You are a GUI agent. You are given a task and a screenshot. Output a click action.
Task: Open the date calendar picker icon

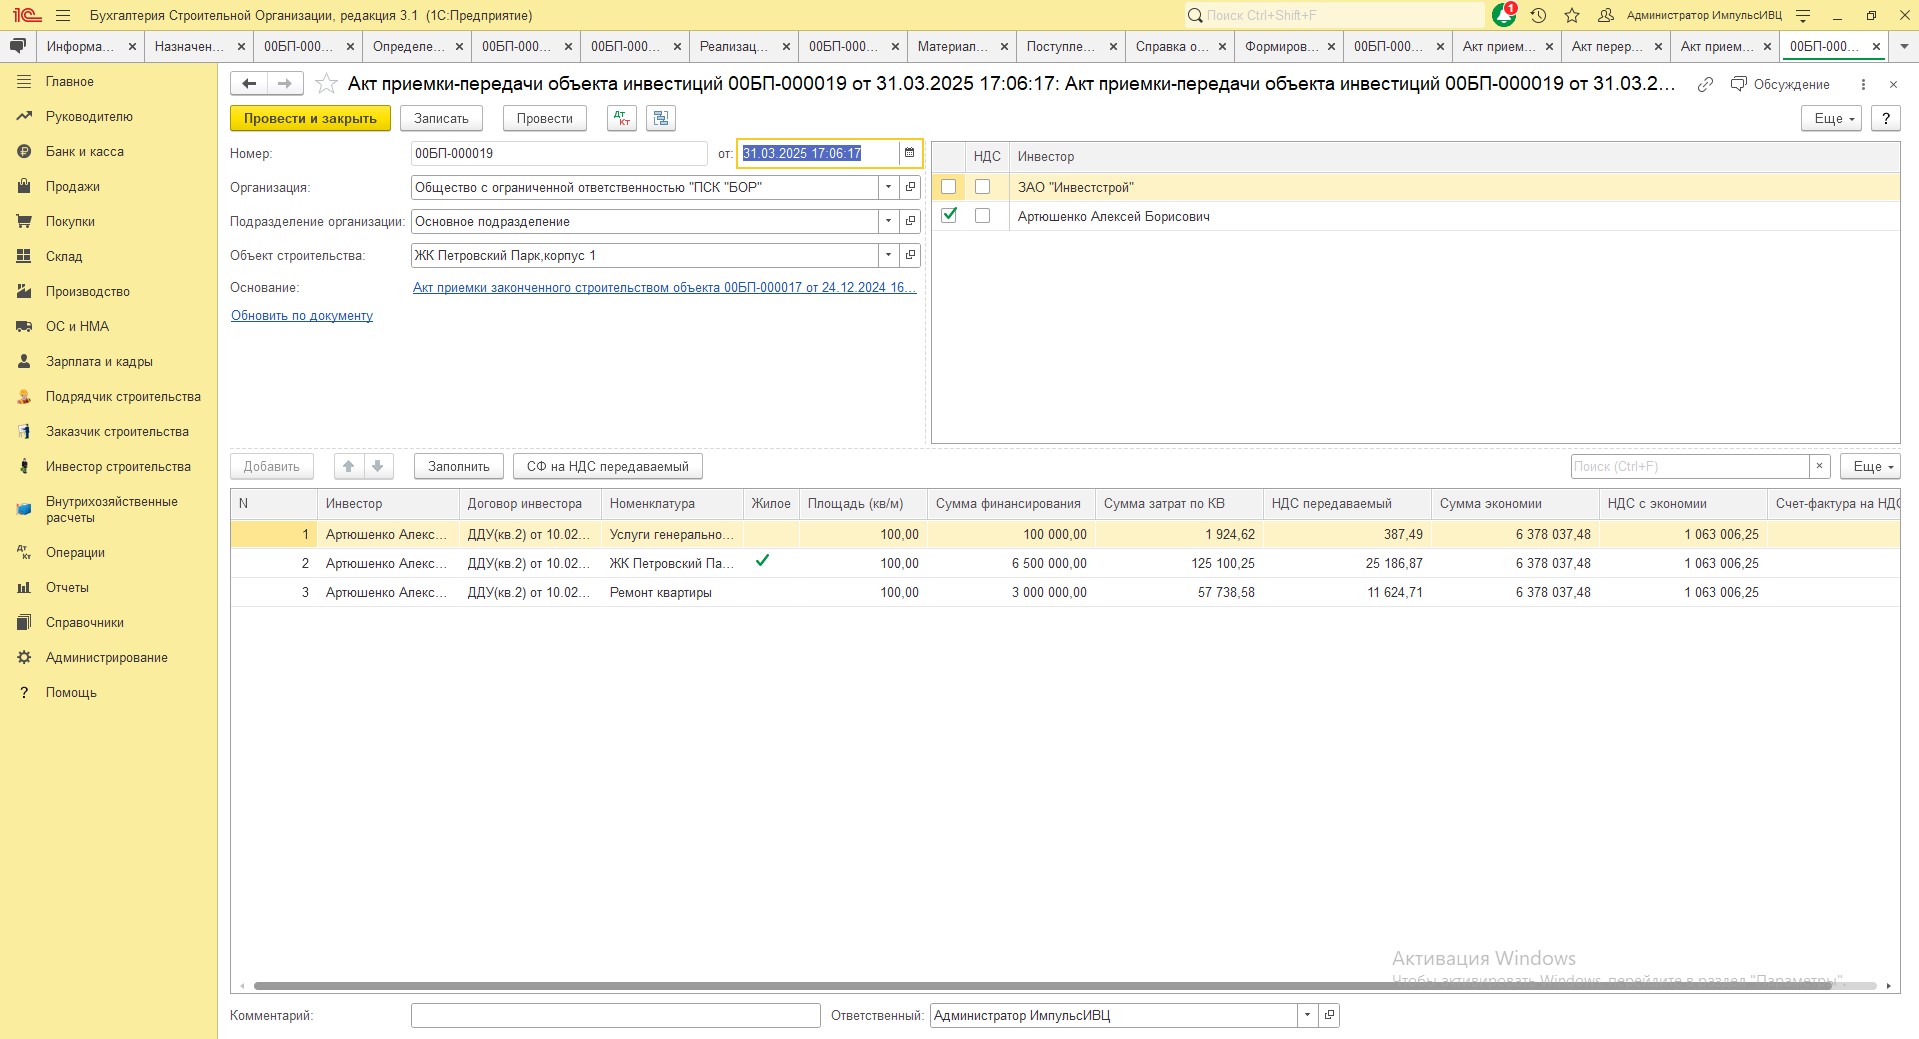(x=909, y=153)
